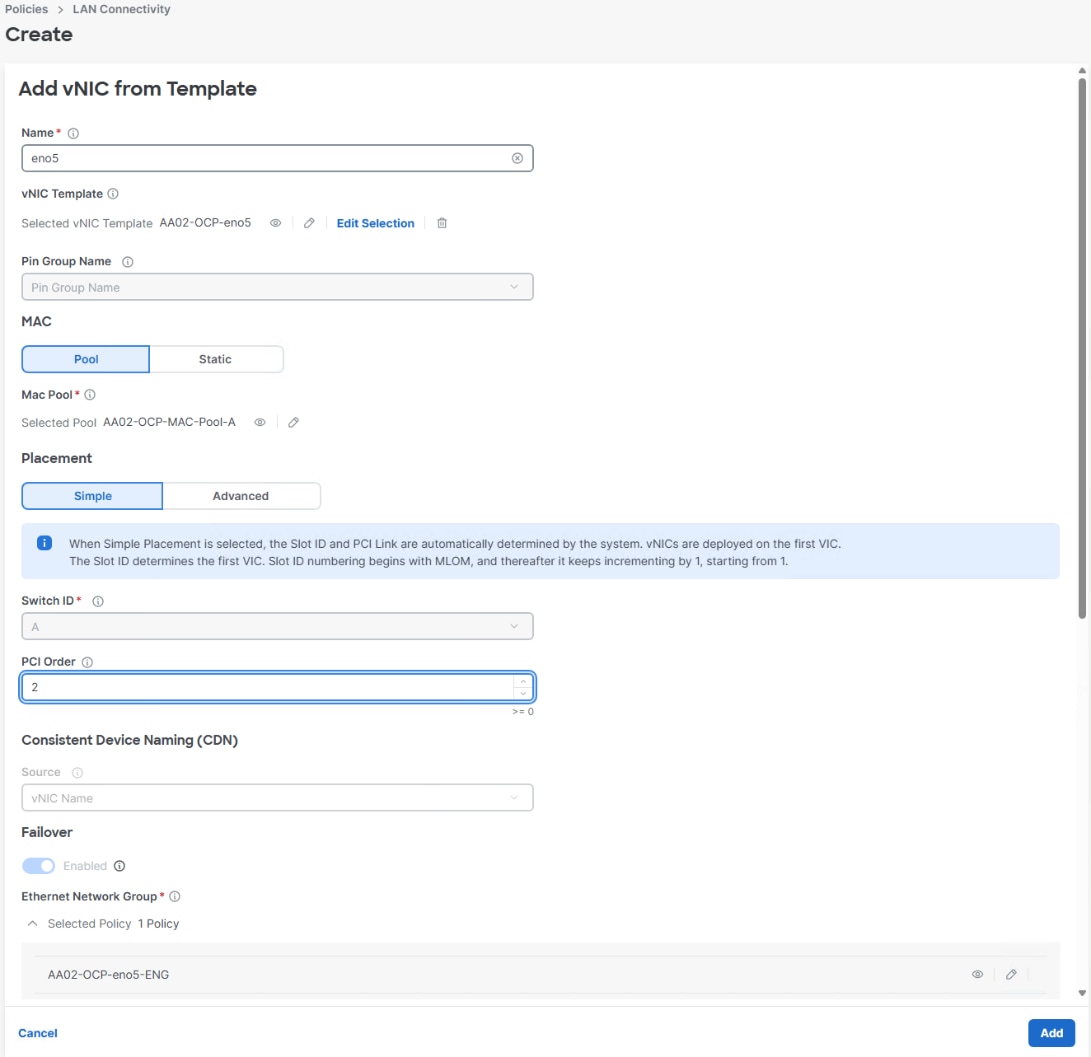
Task: Show the CDN Source info icon
Action: pyautogui.click(x=77, y=772)
